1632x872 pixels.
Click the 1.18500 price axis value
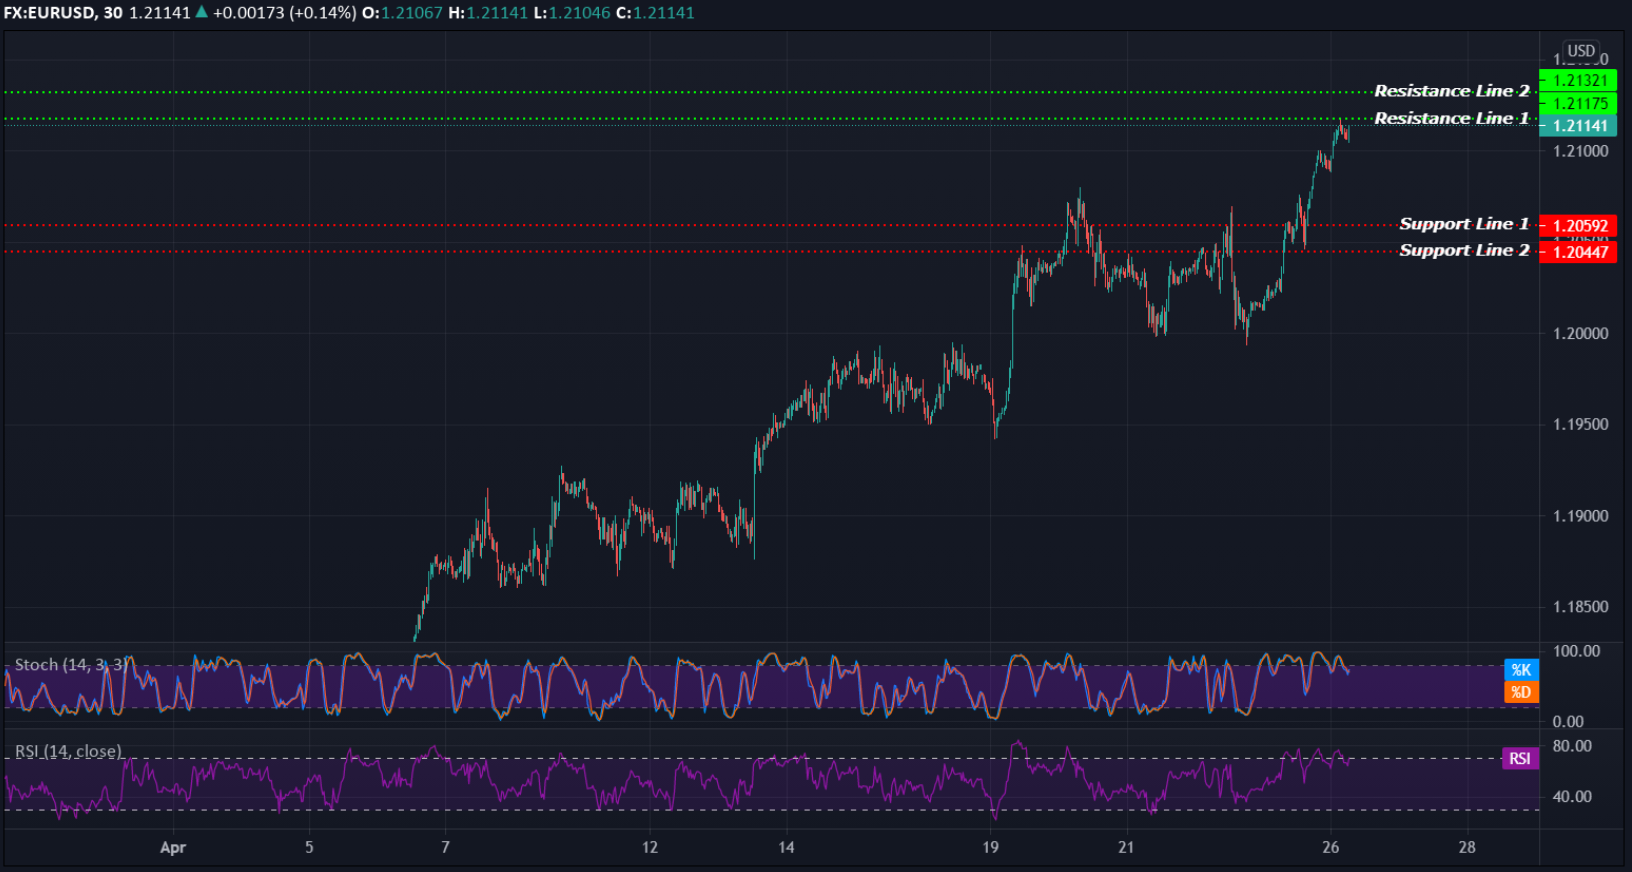tap(1581, 607)
